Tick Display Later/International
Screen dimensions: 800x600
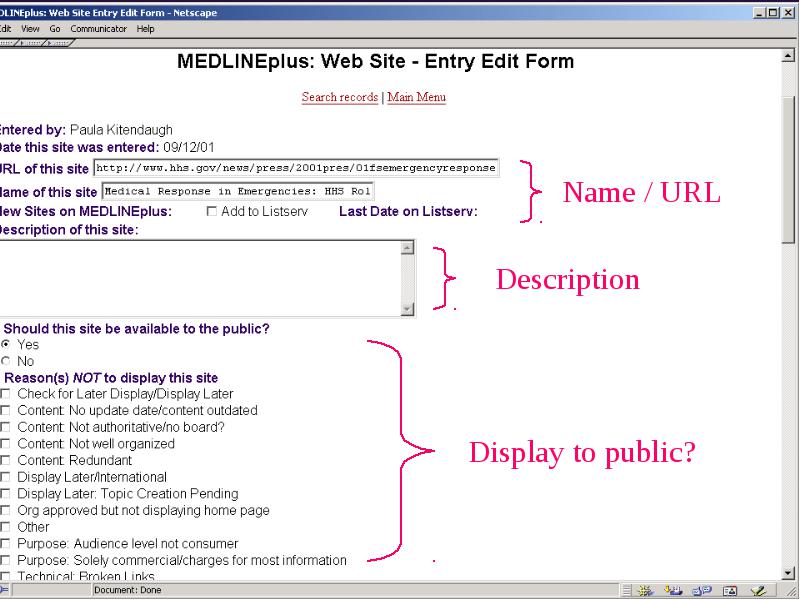[x=5, y=477]
